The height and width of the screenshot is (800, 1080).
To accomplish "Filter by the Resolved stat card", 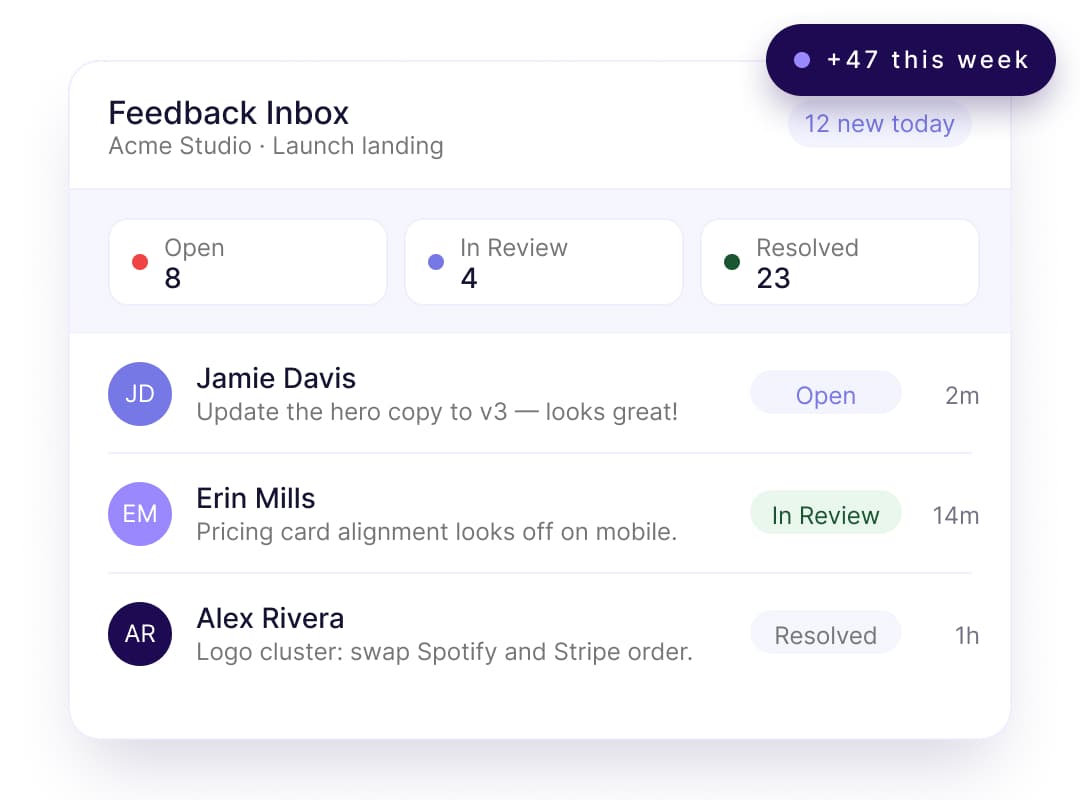I will [x=840, y=262].
